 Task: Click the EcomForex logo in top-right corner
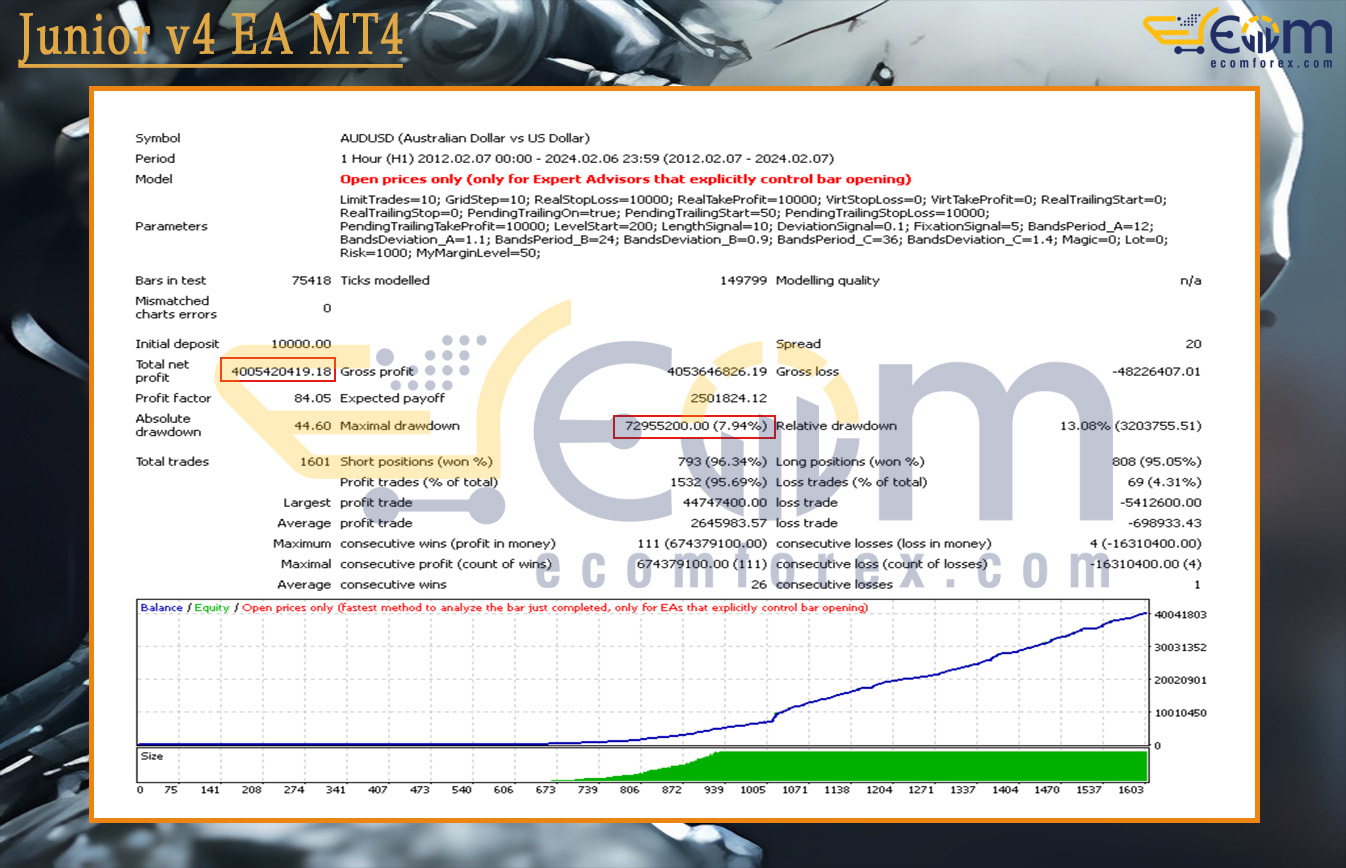tap(1238, 38)
